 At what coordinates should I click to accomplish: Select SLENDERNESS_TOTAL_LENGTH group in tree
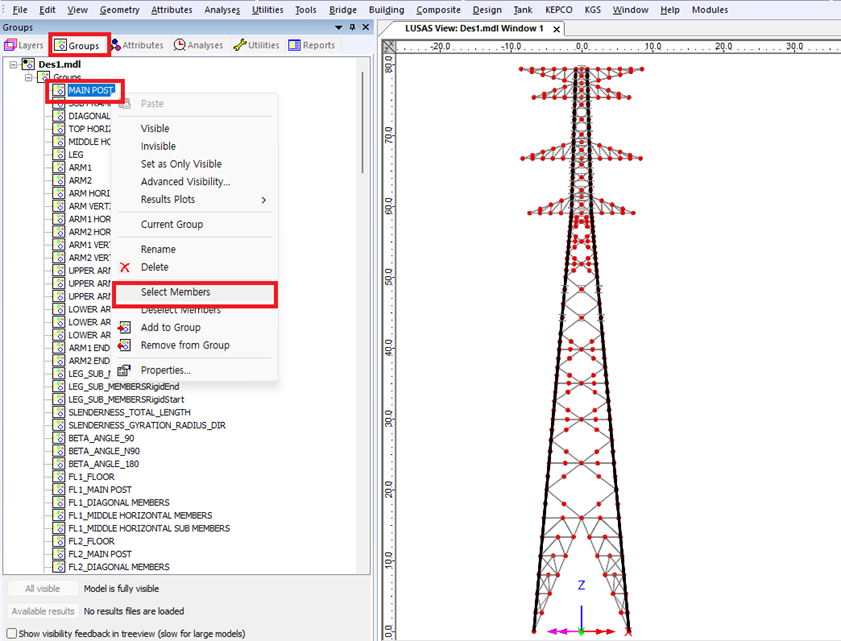(129, 412)
